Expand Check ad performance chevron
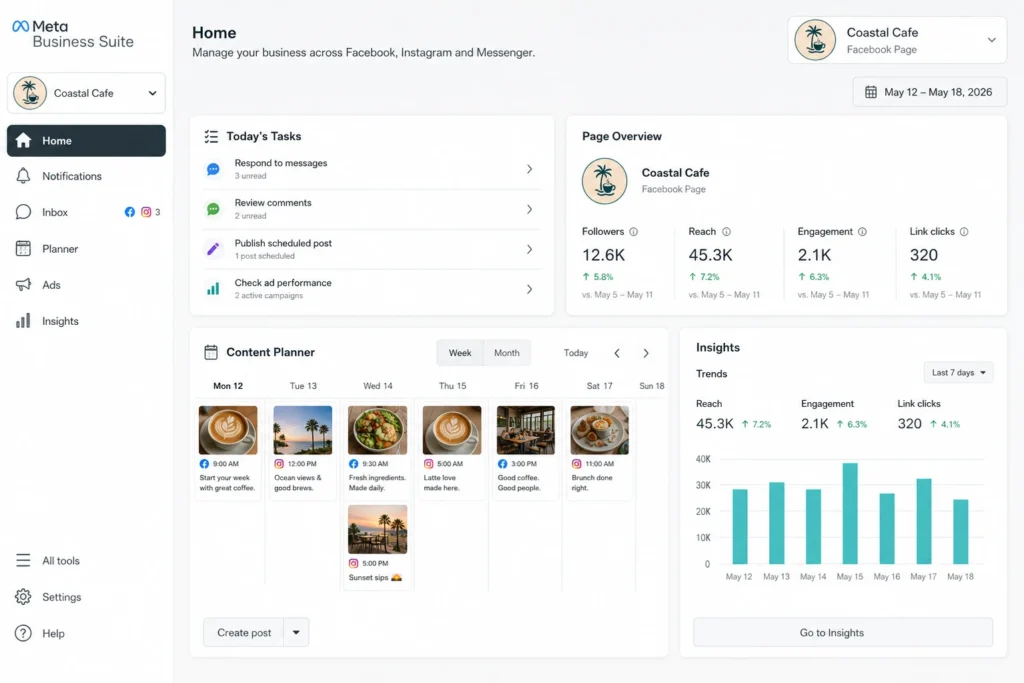Image resolution: width=1024 pixels, height=683 pixels. click(x=529, y=289)
